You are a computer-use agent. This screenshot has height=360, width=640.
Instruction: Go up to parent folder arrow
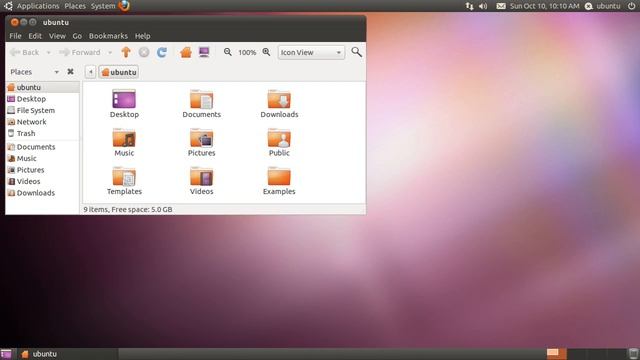(126, 52)
